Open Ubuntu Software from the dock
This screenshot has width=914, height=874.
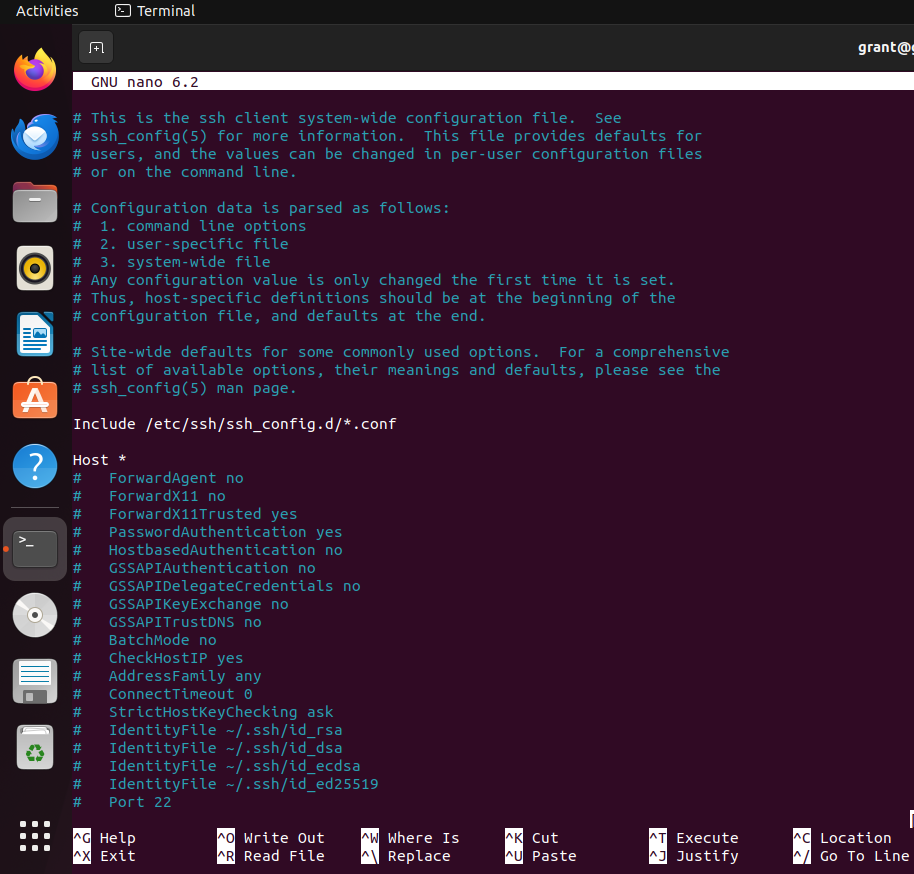coord(35,398)
